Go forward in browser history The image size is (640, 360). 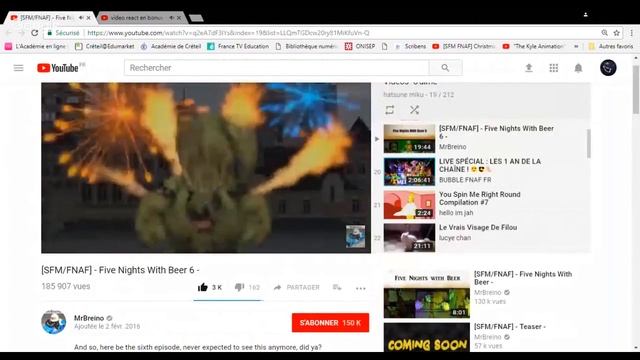[22, 33]
